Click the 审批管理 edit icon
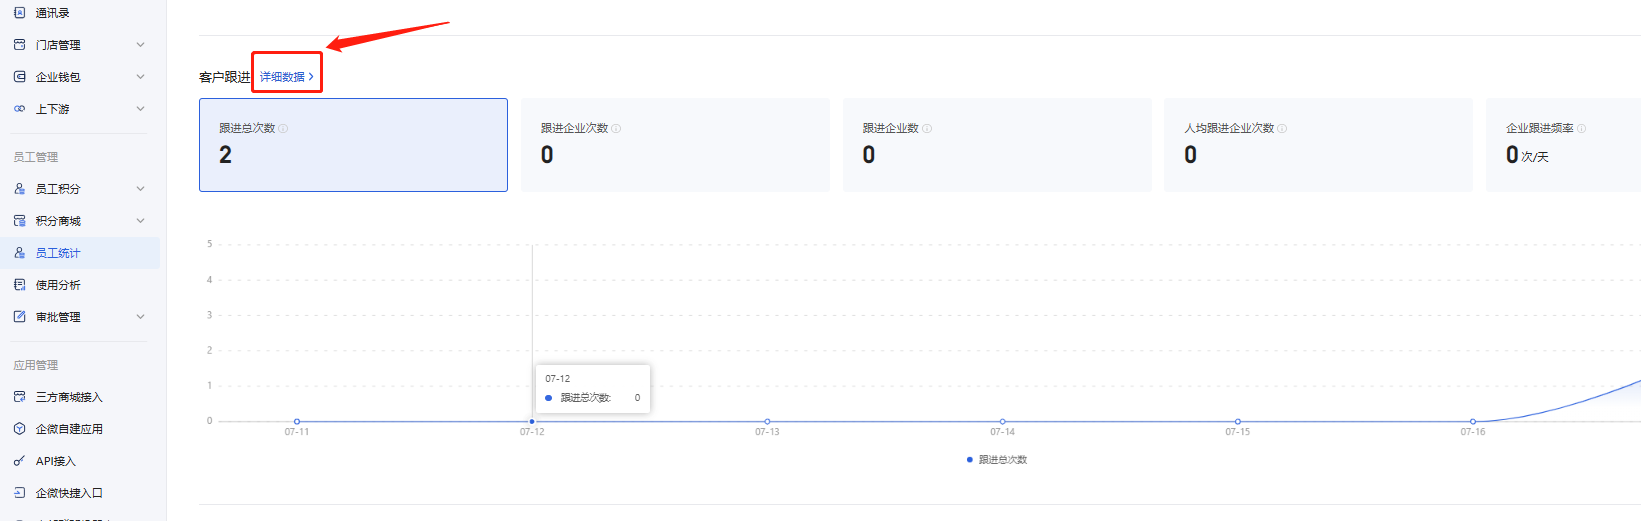The image size is (1641, 521). click(19, 317)
